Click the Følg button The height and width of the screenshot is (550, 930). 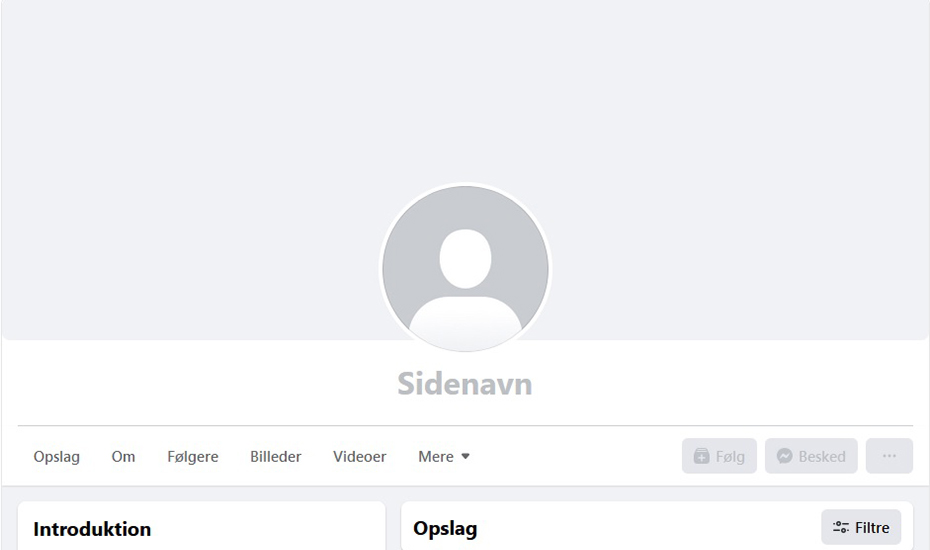pyautogui.click(x=719, y=456)
